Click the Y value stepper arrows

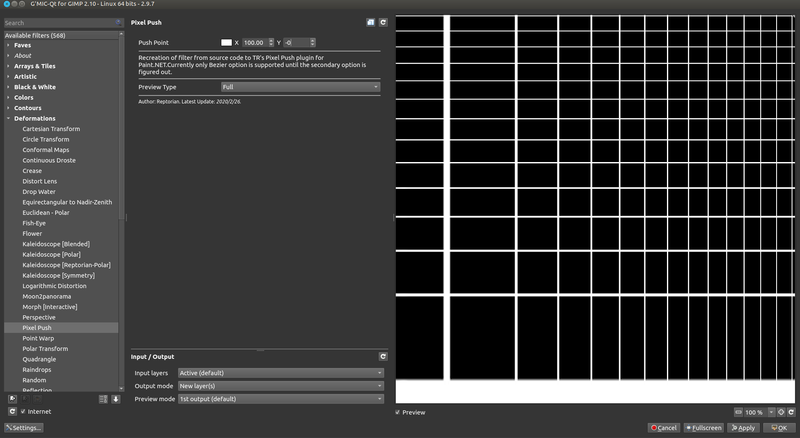click(x=313, y=42)
